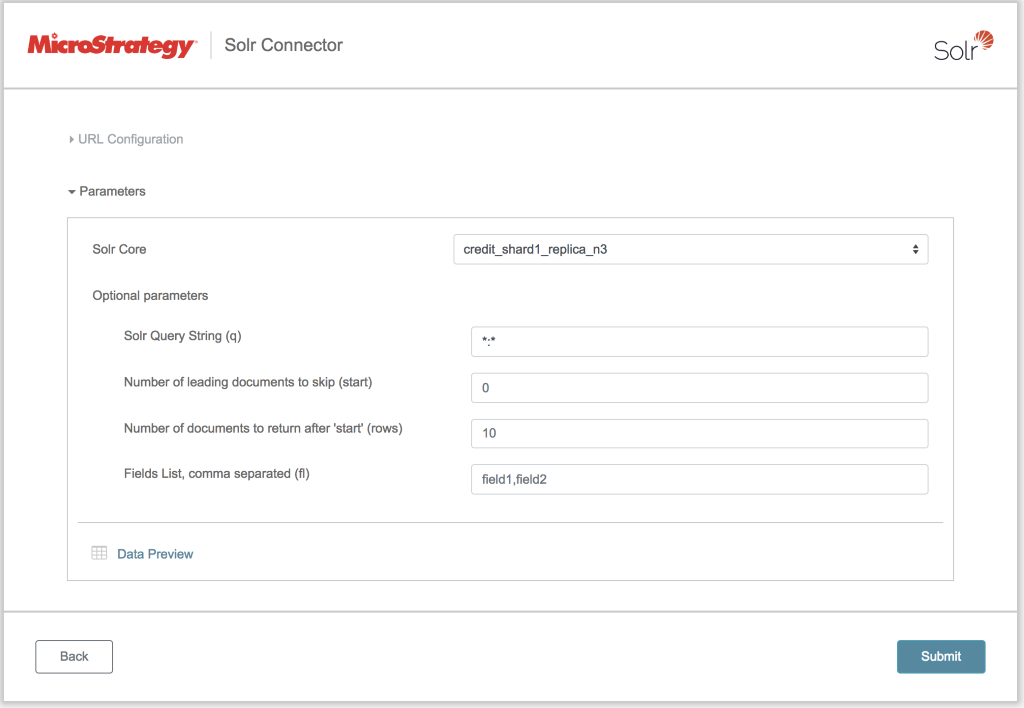Open the Data Preview link
Viewport: 1024px width, 708px height.
(155, 554)
